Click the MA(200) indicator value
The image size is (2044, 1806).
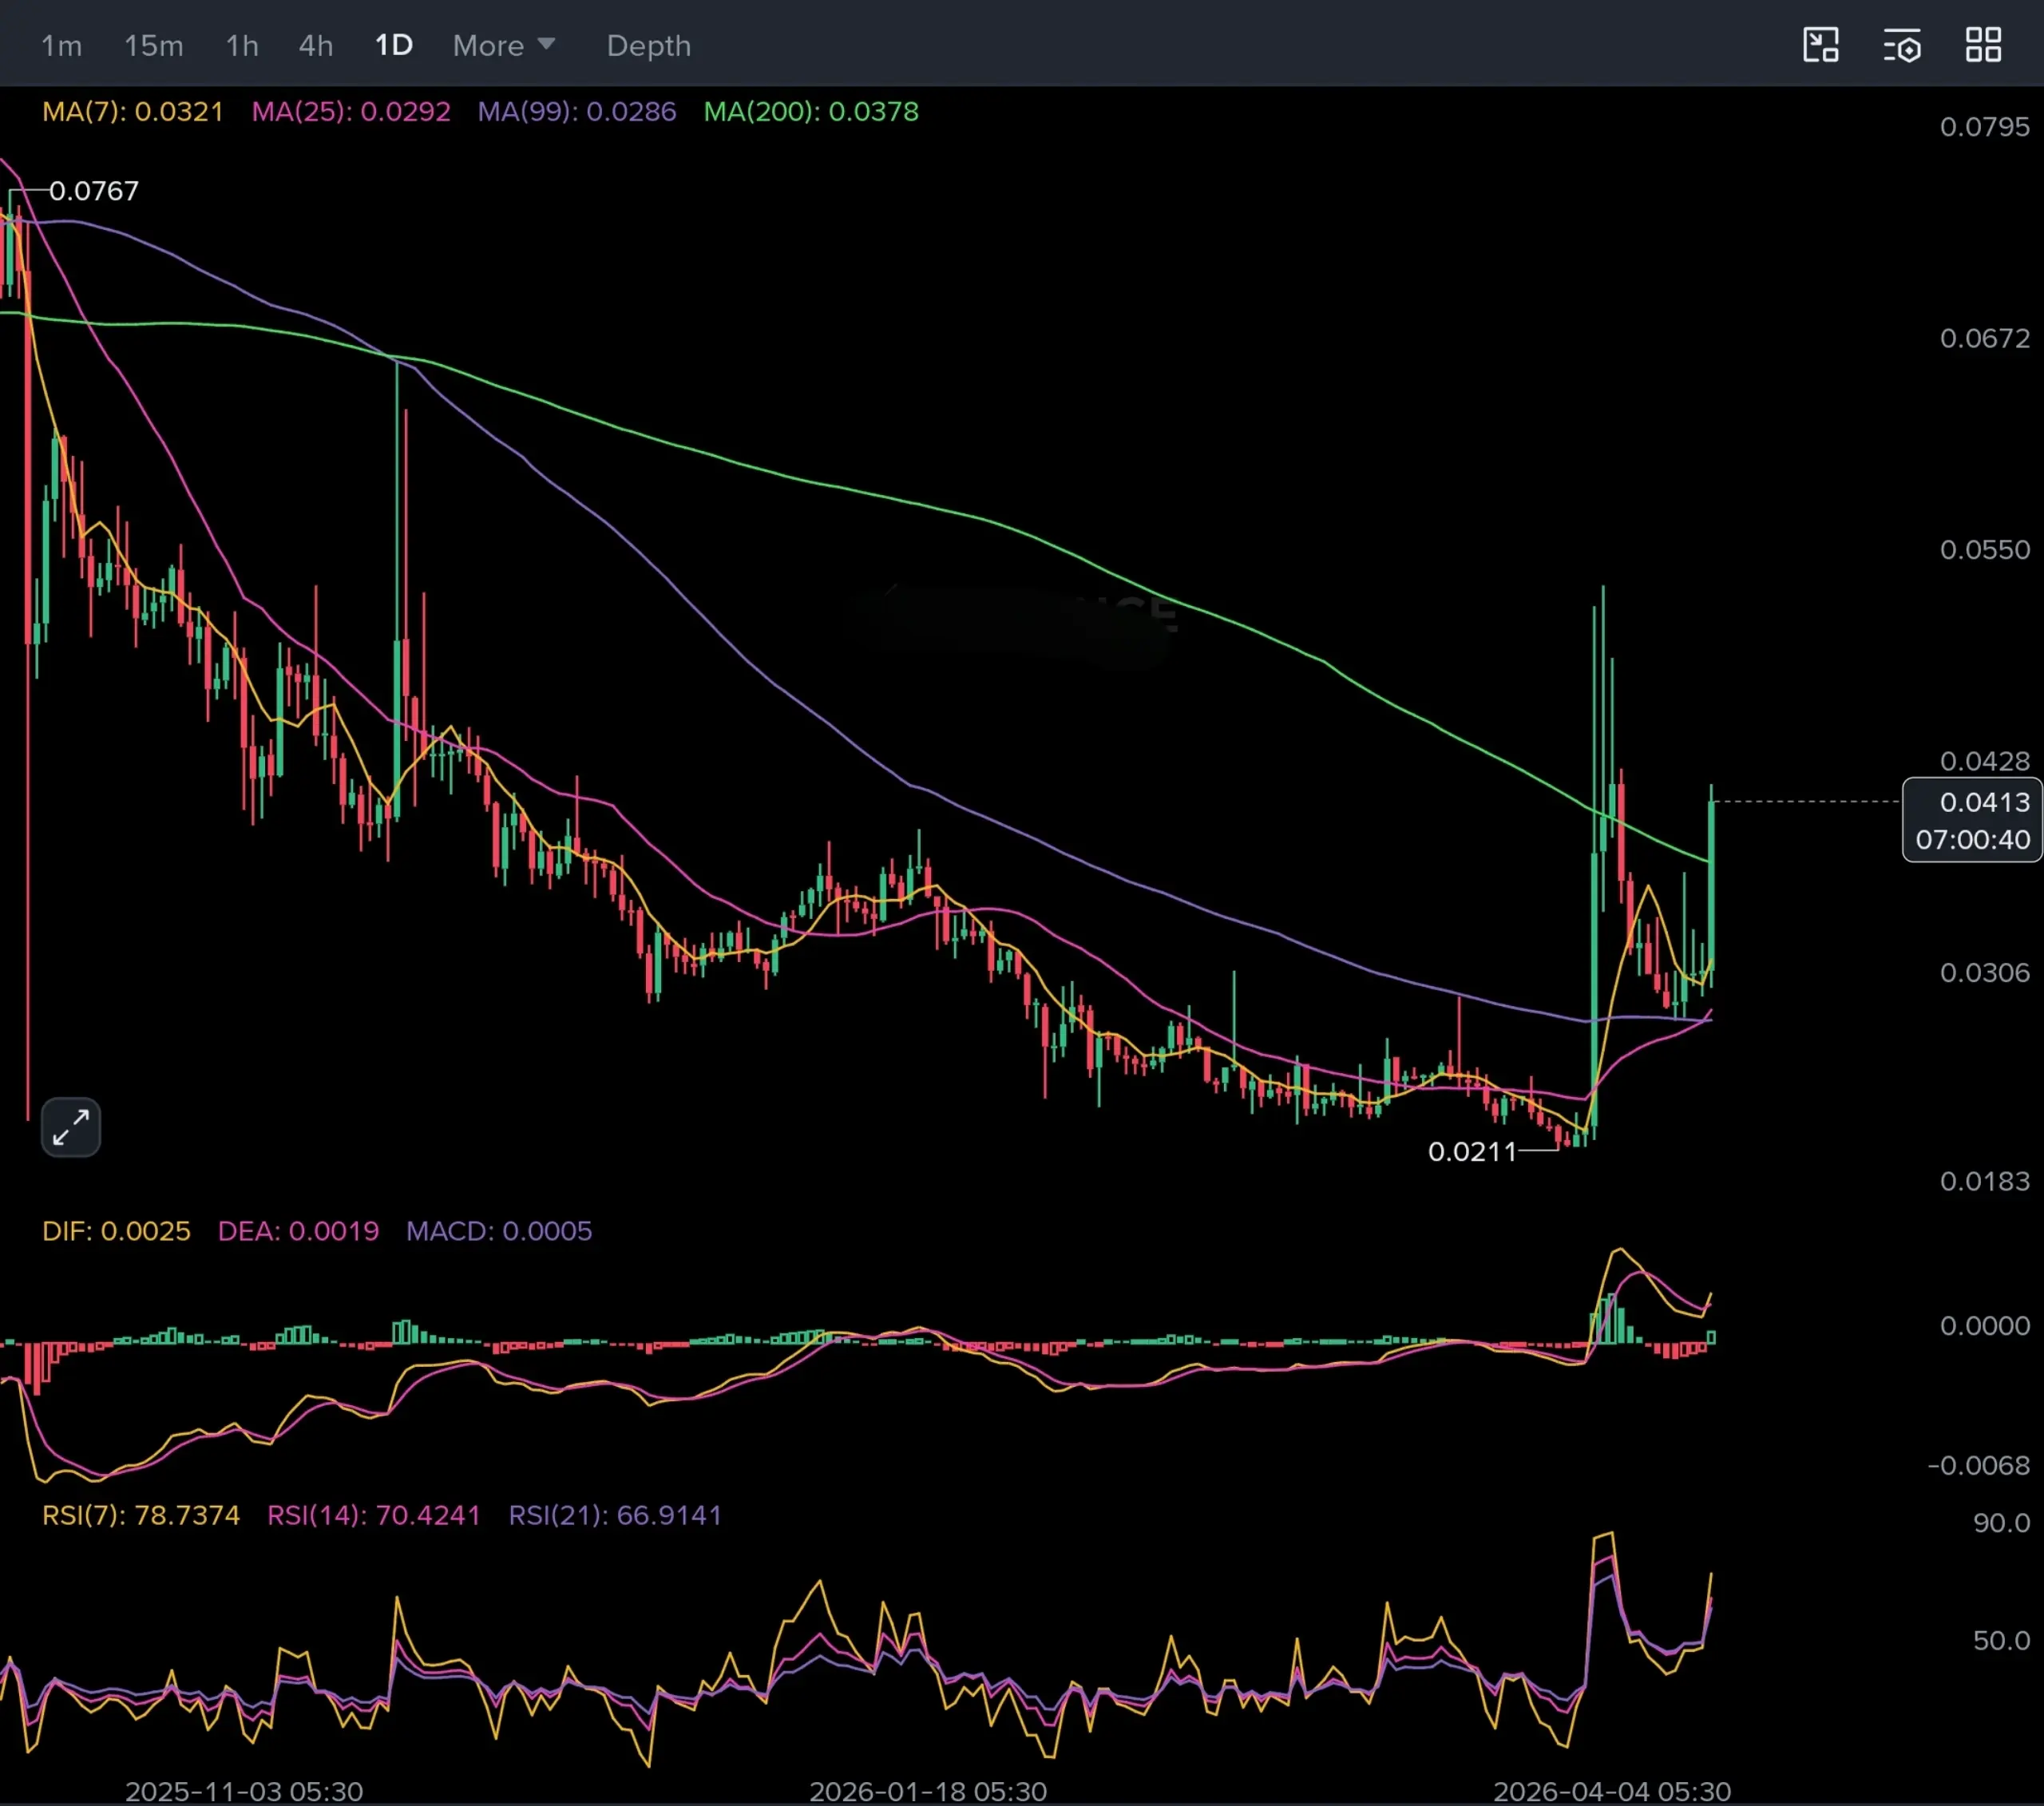873,111
